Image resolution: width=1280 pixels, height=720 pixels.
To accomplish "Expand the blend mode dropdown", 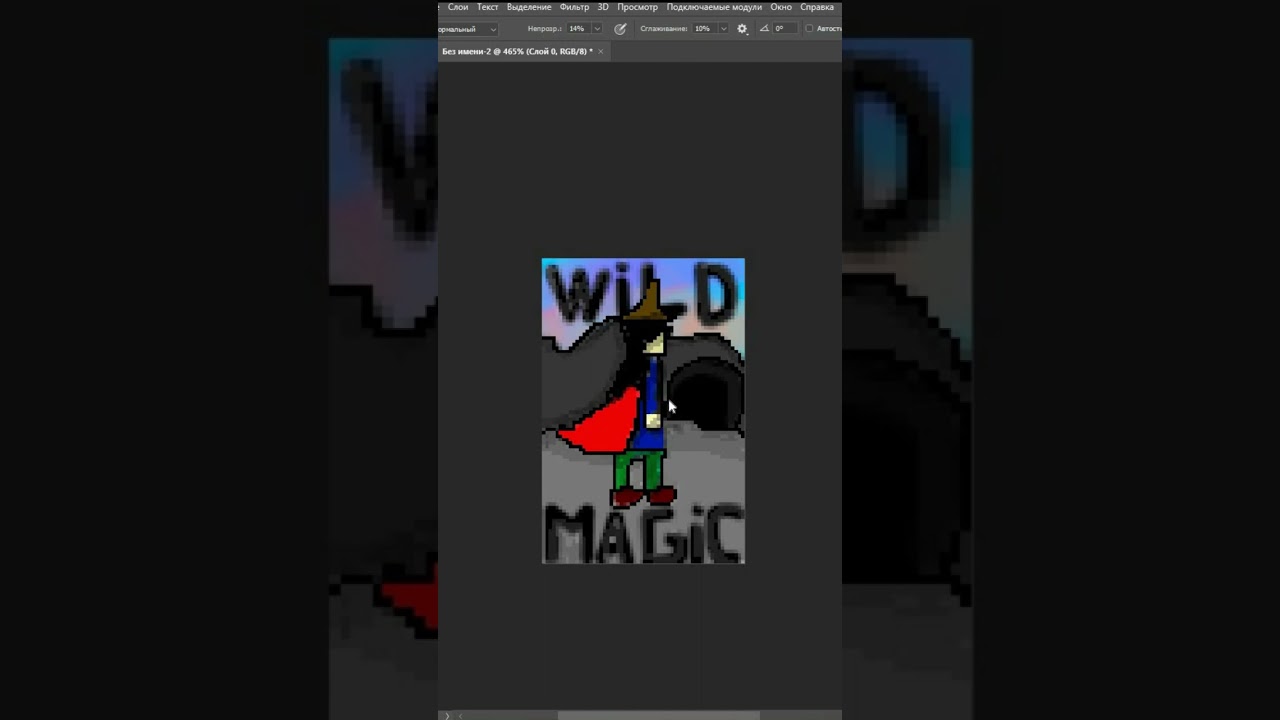I will pyautogui.click(x=468, y=29).
